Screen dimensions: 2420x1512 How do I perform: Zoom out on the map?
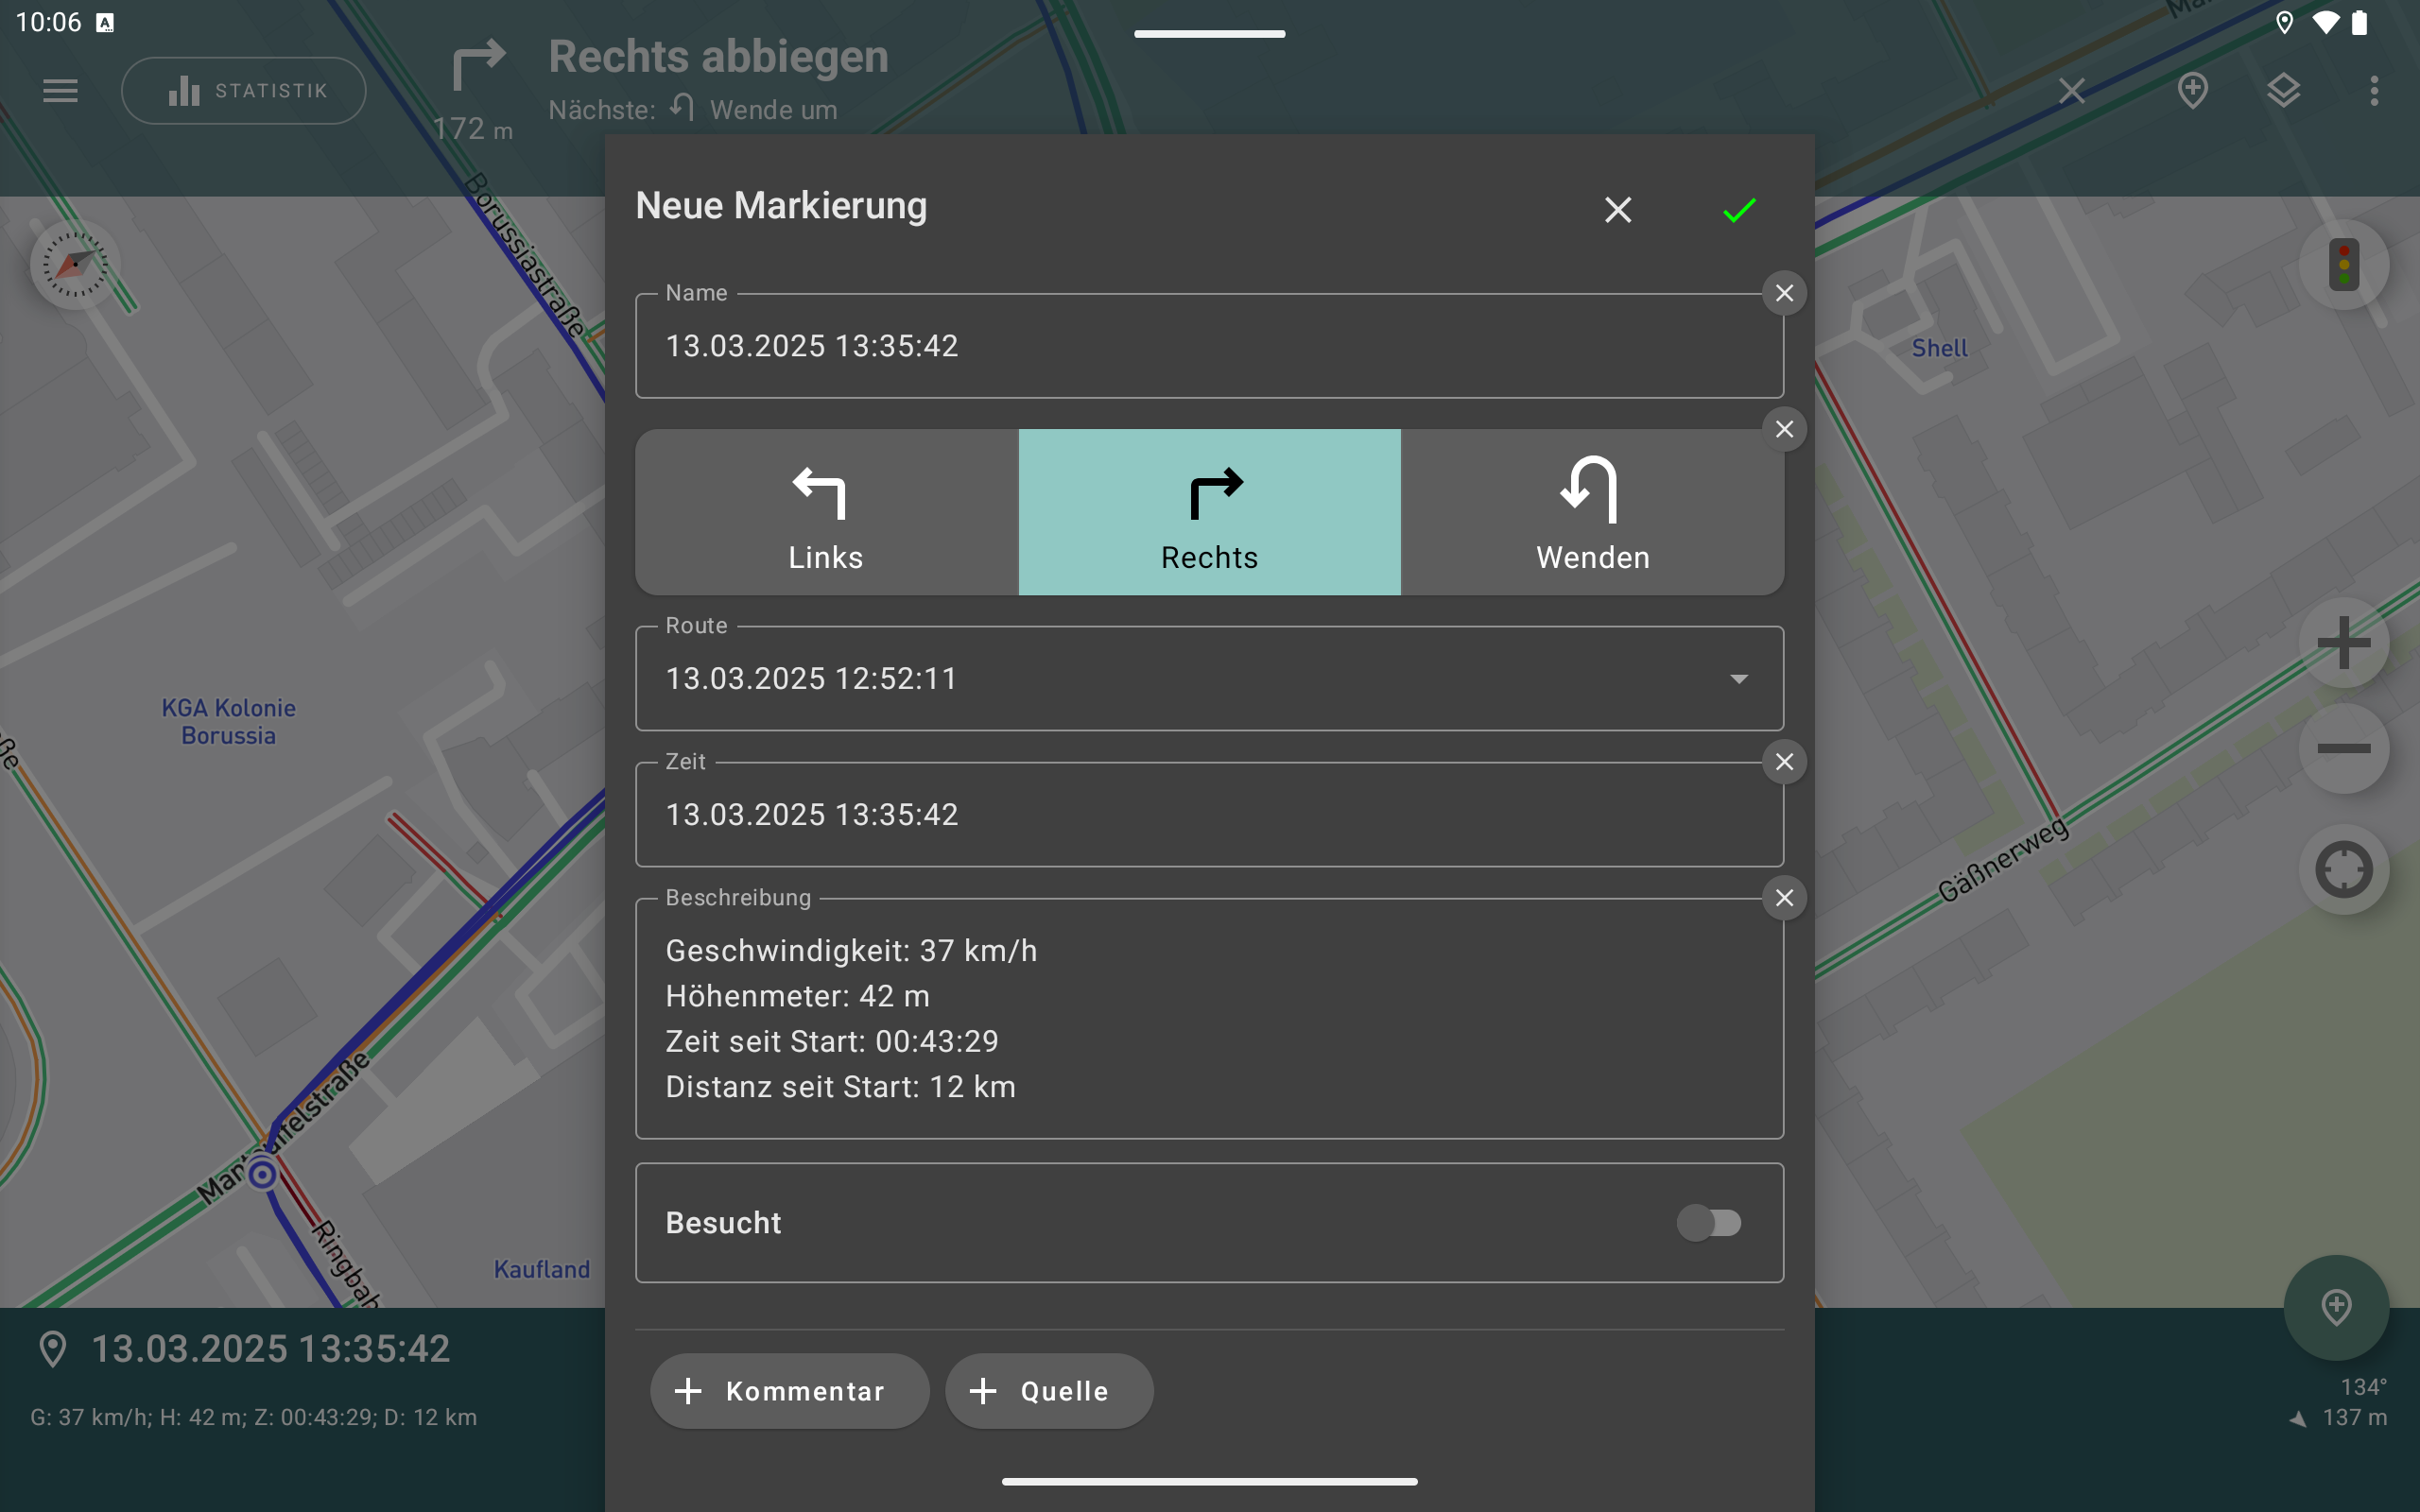2344,748
